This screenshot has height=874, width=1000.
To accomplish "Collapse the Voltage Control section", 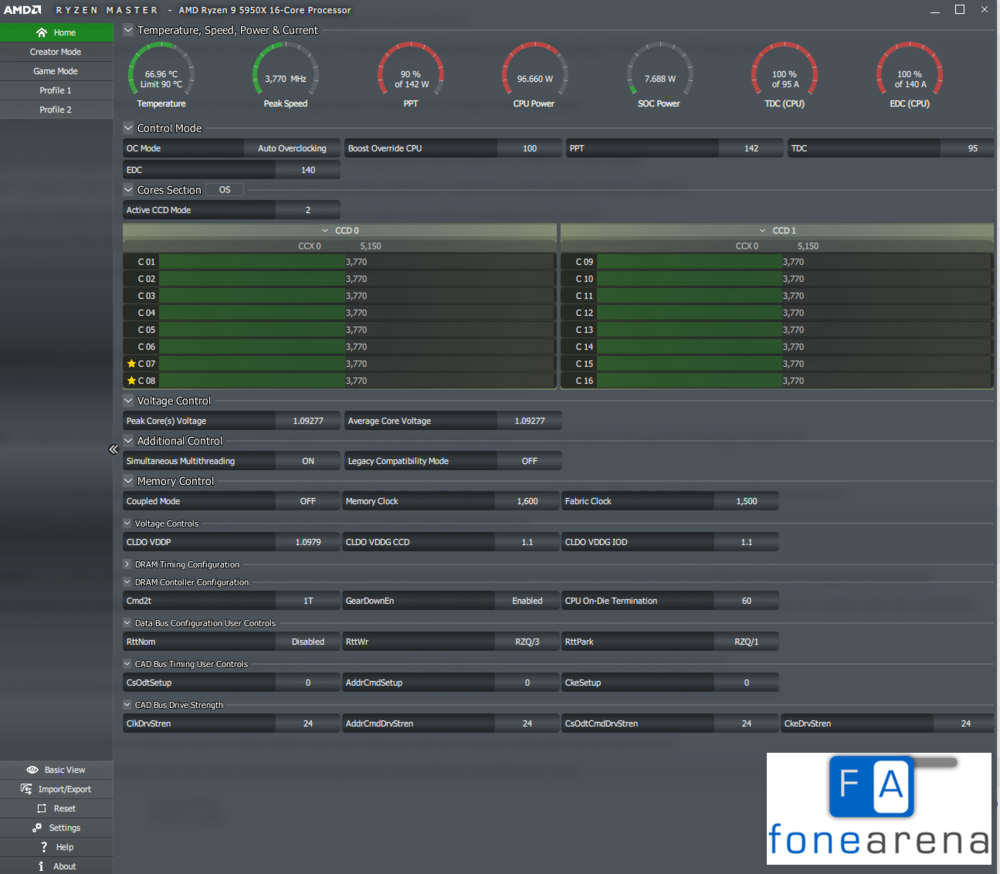I will (x=128, y=400).
